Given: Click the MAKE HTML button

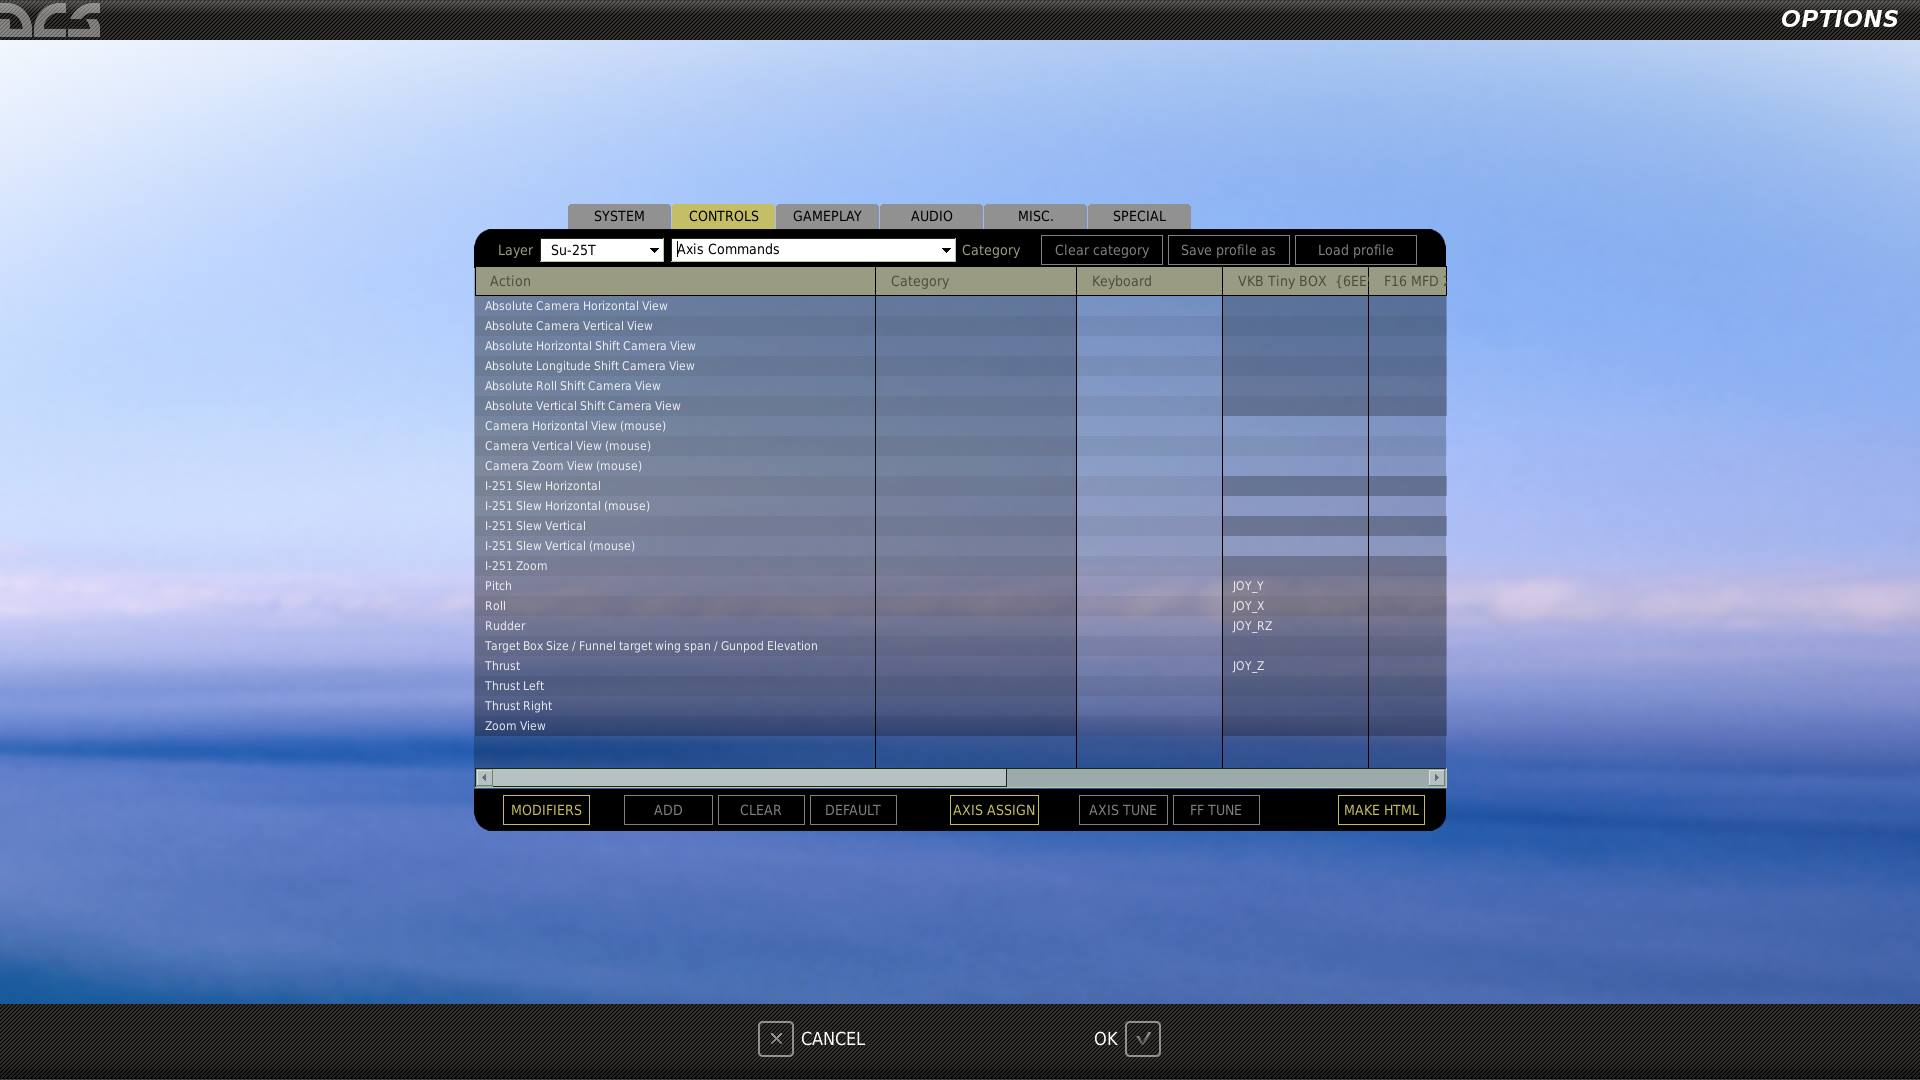Looking at the screenshot, I should [1381, 810].
